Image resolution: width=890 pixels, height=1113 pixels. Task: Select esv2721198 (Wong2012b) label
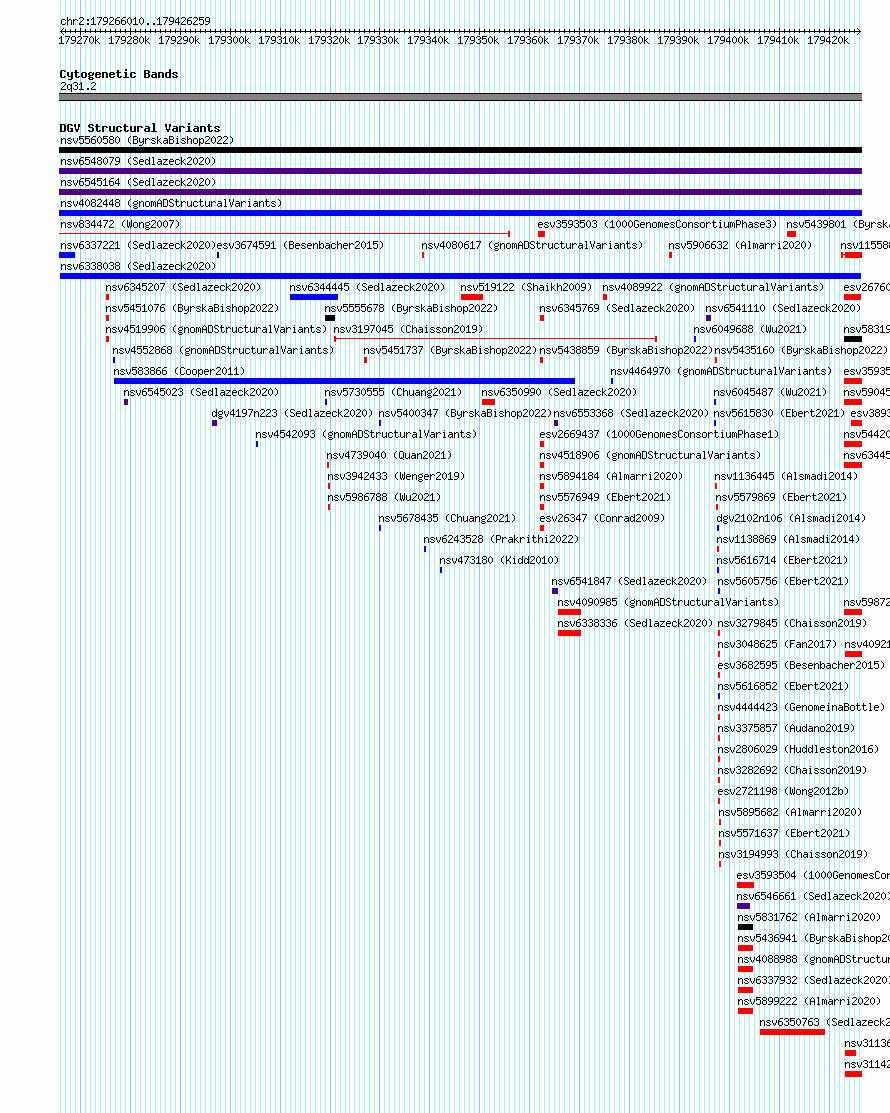pos(783,791)
